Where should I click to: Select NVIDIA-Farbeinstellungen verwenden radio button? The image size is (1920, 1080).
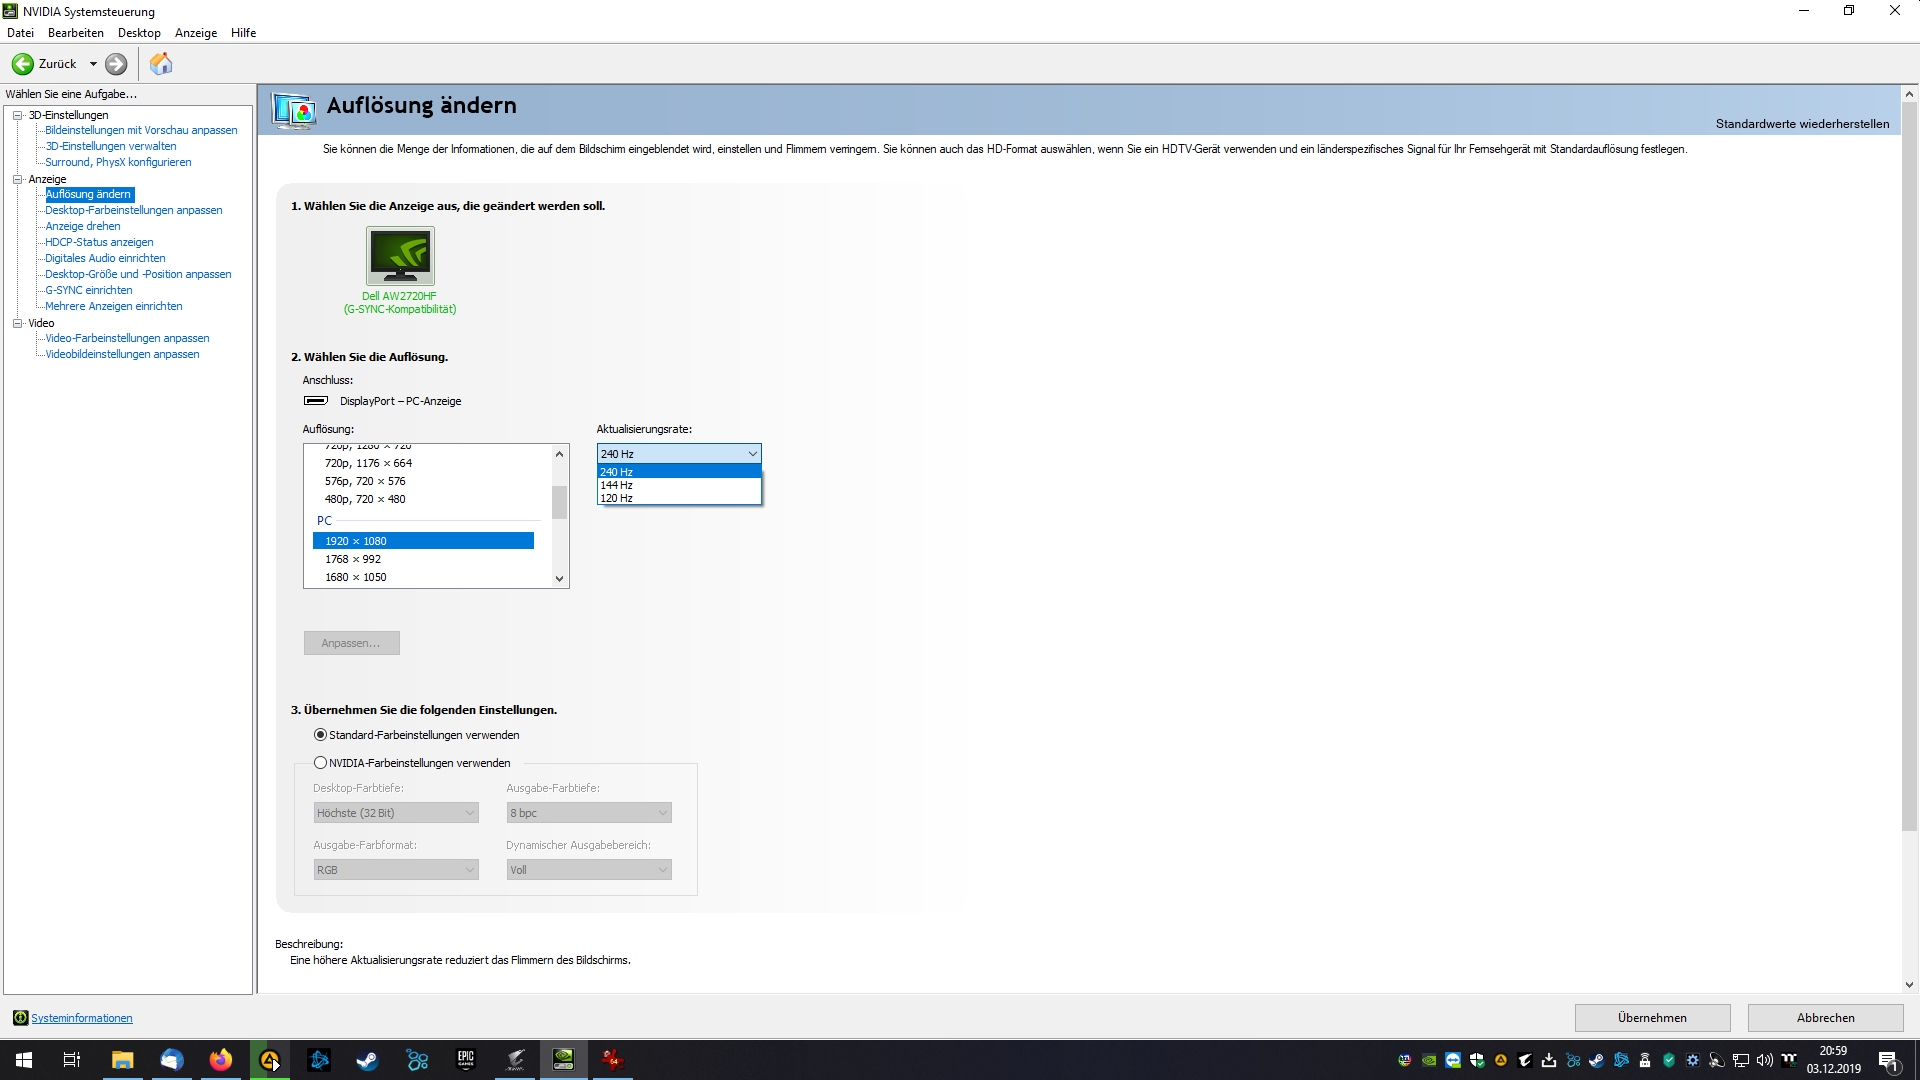pyautogui.click(x=320, y=763)
